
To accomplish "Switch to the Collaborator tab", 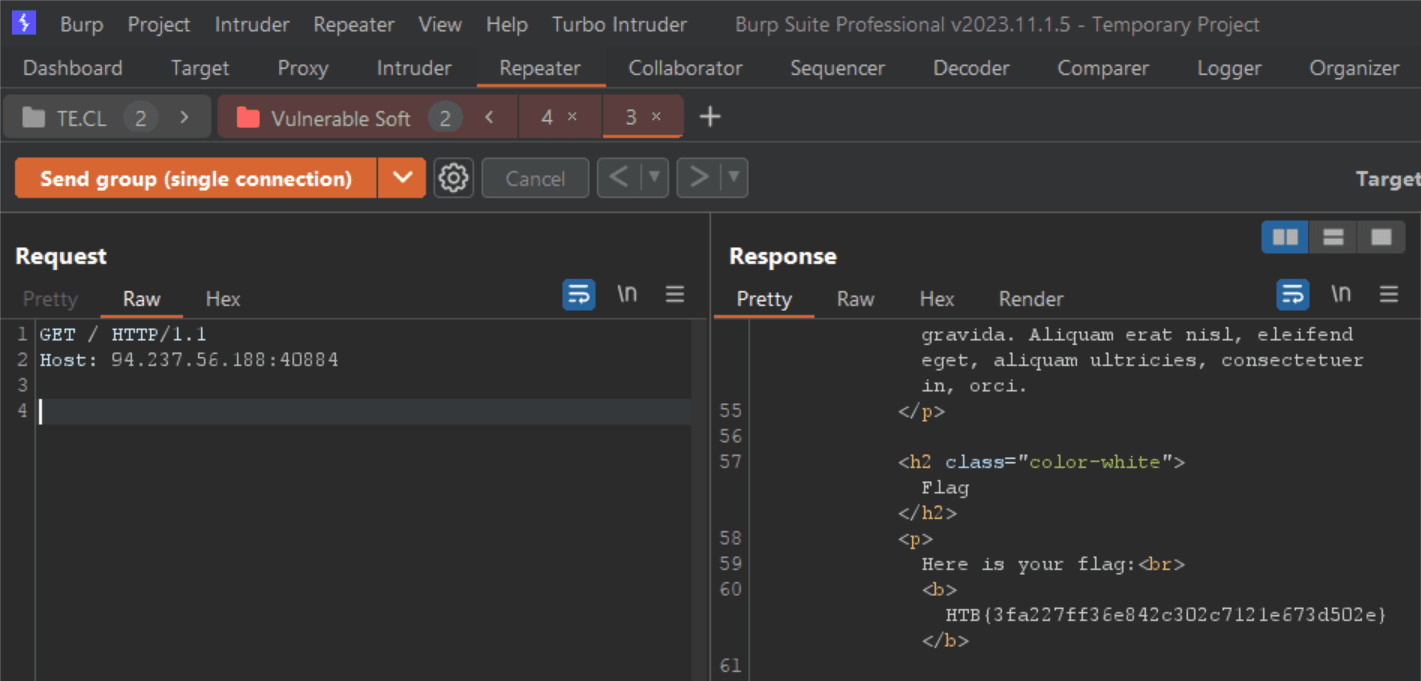I will point(685,68).
